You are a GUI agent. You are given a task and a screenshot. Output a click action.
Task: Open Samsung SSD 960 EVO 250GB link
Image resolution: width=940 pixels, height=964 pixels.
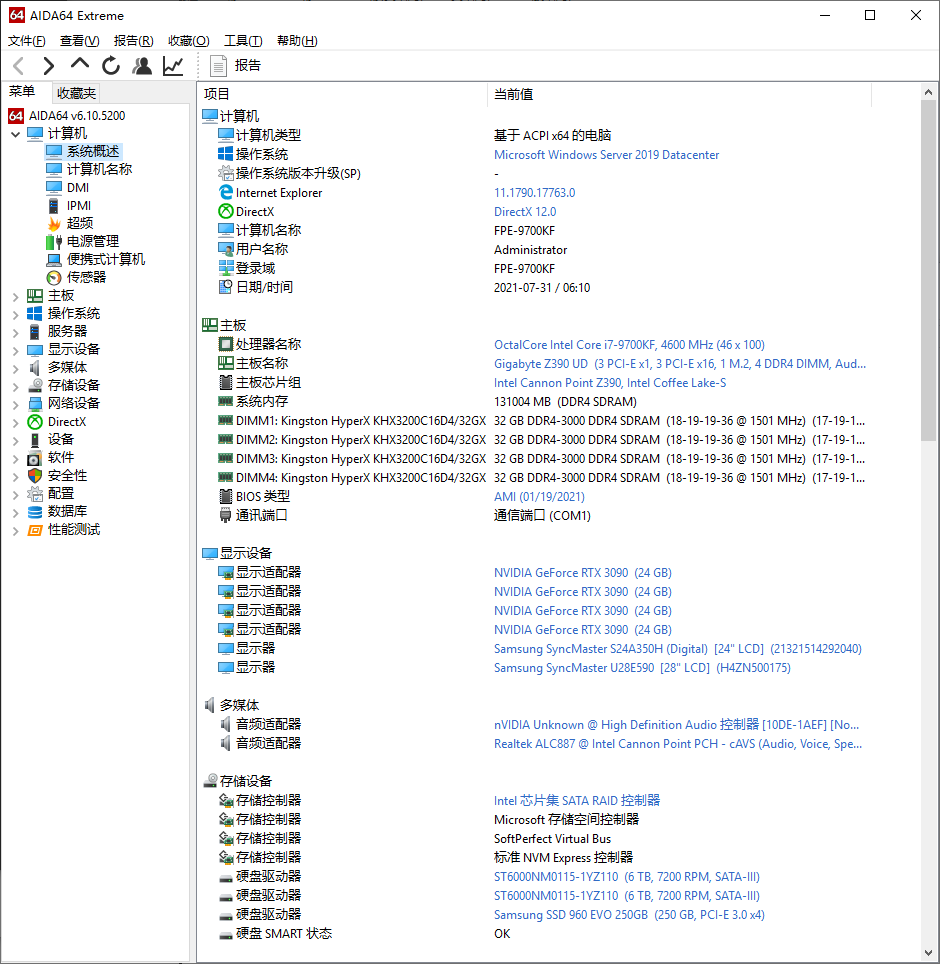[629, 915]
